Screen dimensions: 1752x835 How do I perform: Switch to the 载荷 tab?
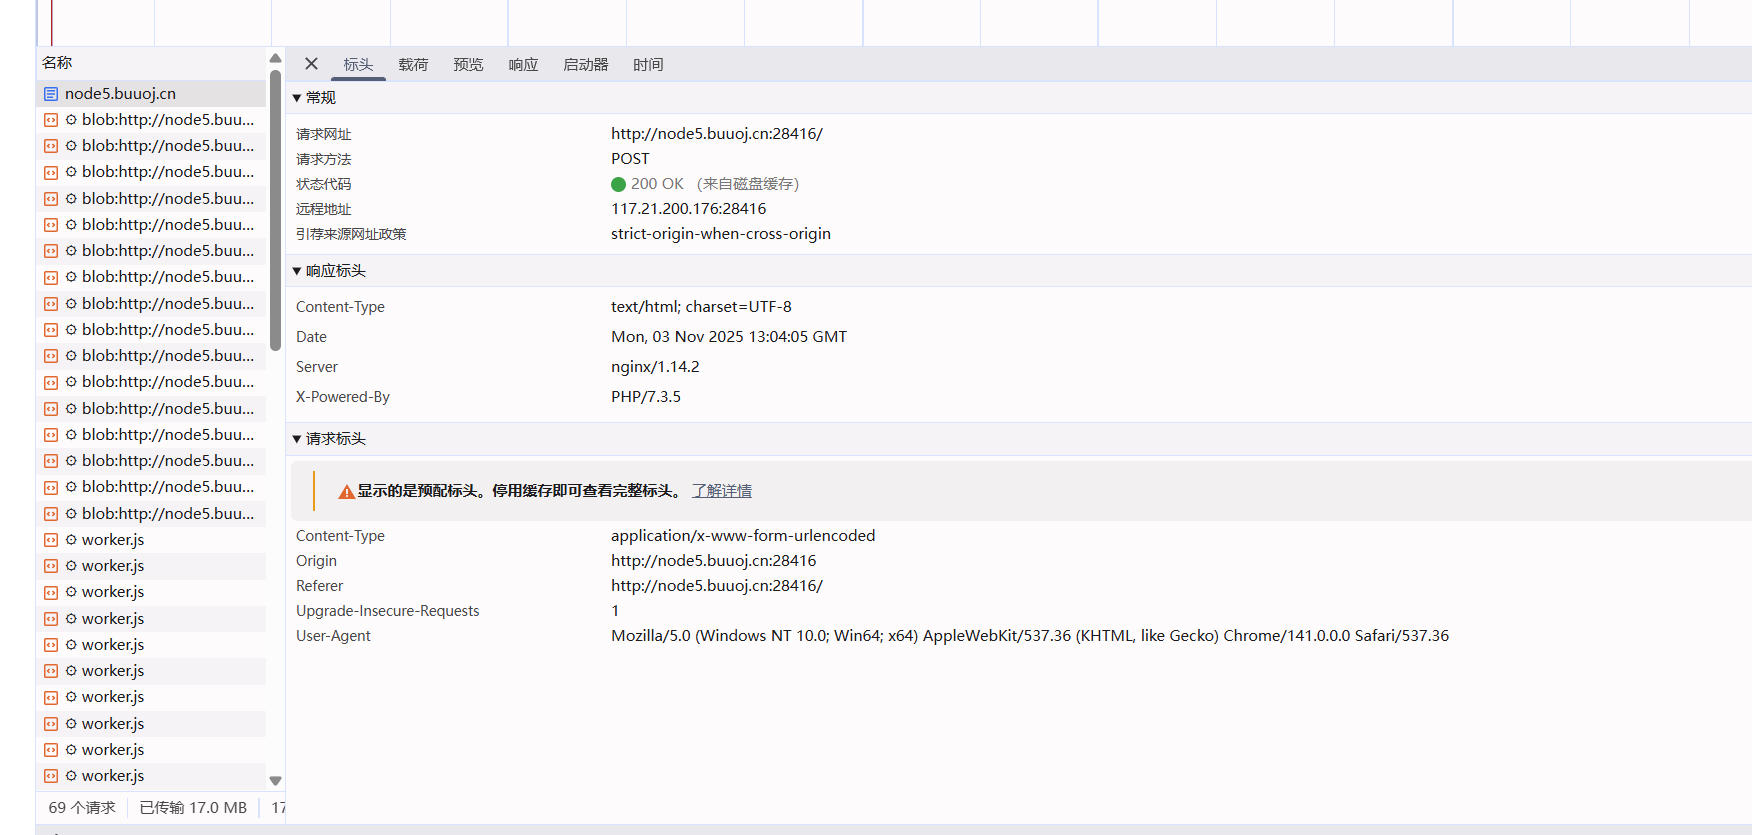413,65
